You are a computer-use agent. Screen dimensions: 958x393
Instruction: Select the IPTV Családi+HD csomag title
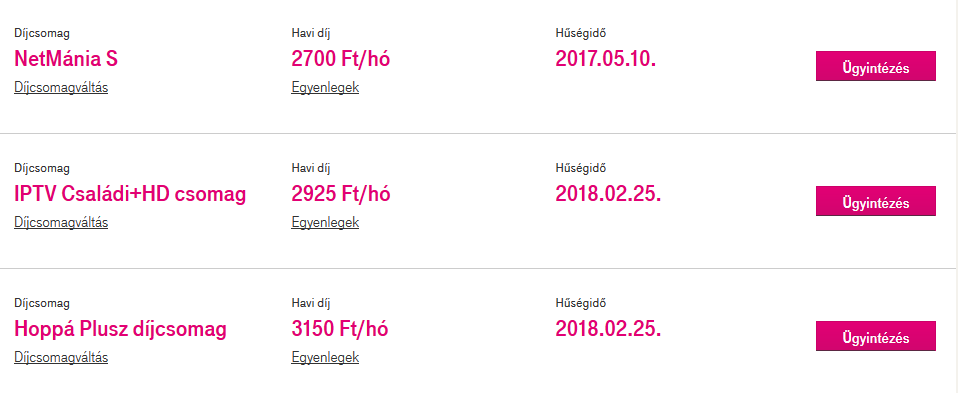pyautogui.click(x=130, y=194)
